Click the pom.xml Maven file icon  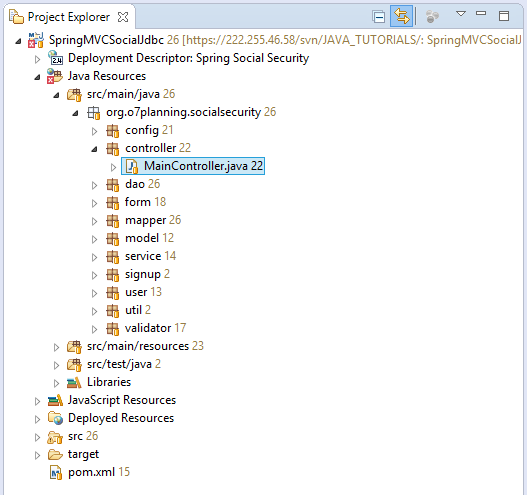click(x=56, y=472)
